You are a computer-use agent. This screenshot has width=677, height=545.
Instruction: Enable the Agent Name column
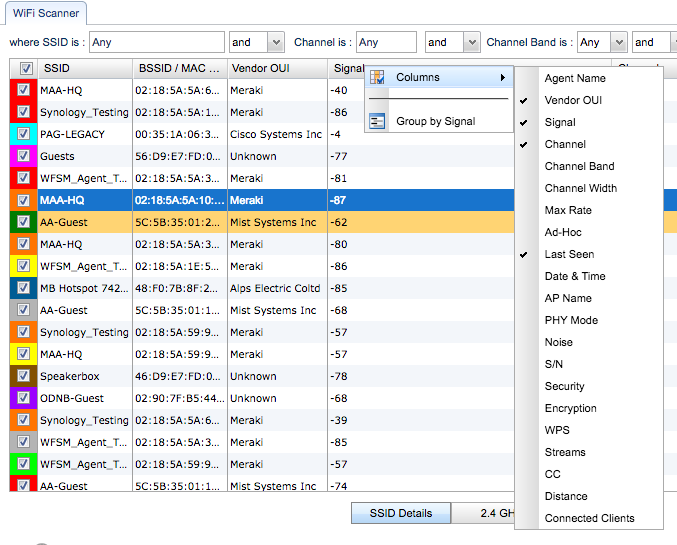click(575, 78)
